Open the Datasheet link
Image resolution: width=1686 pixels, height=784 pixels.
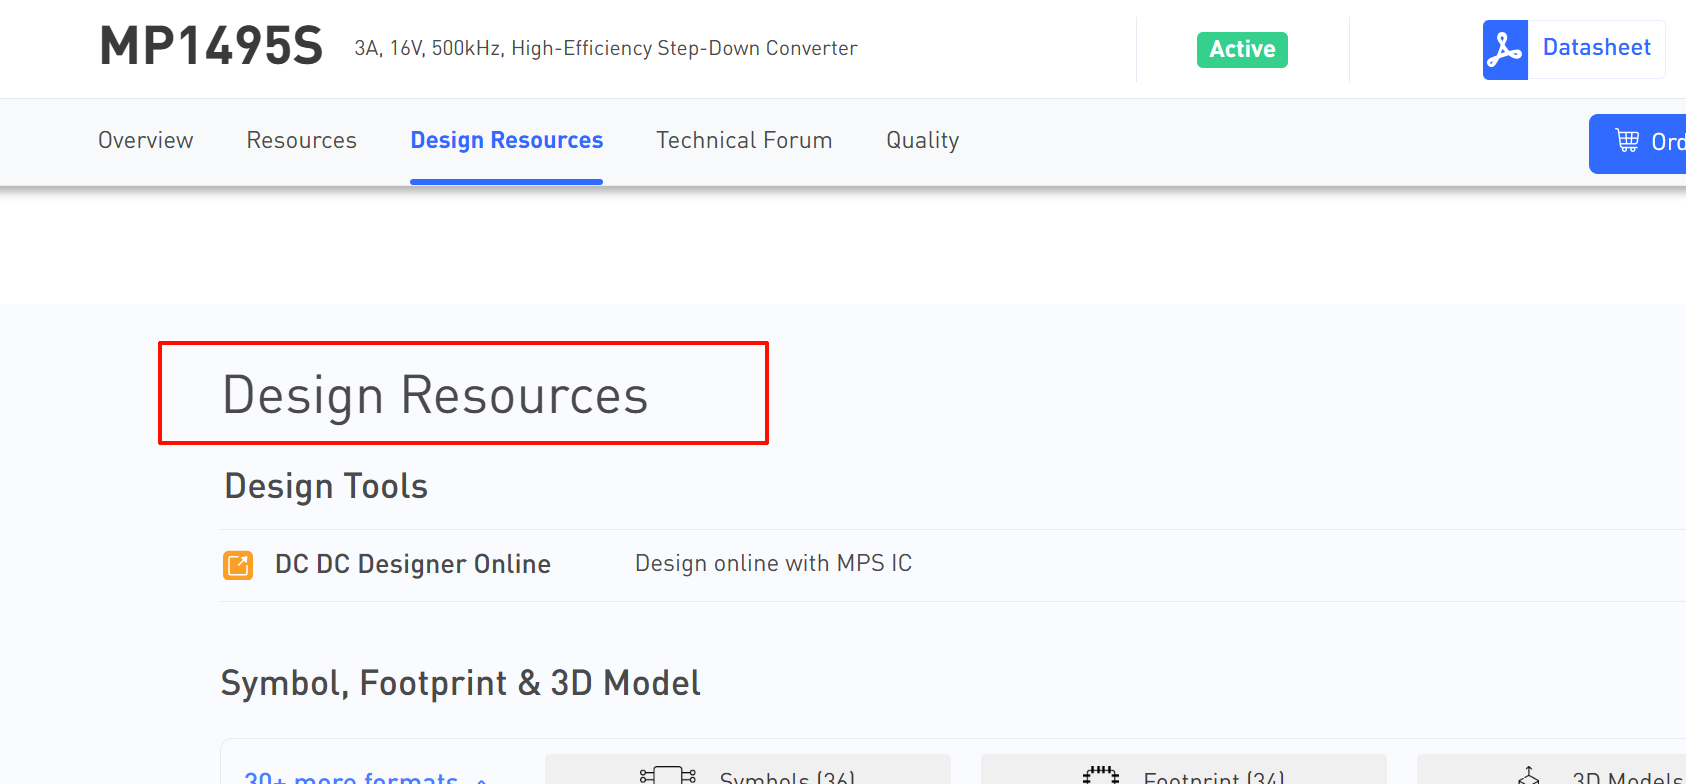coord(1596,48)
